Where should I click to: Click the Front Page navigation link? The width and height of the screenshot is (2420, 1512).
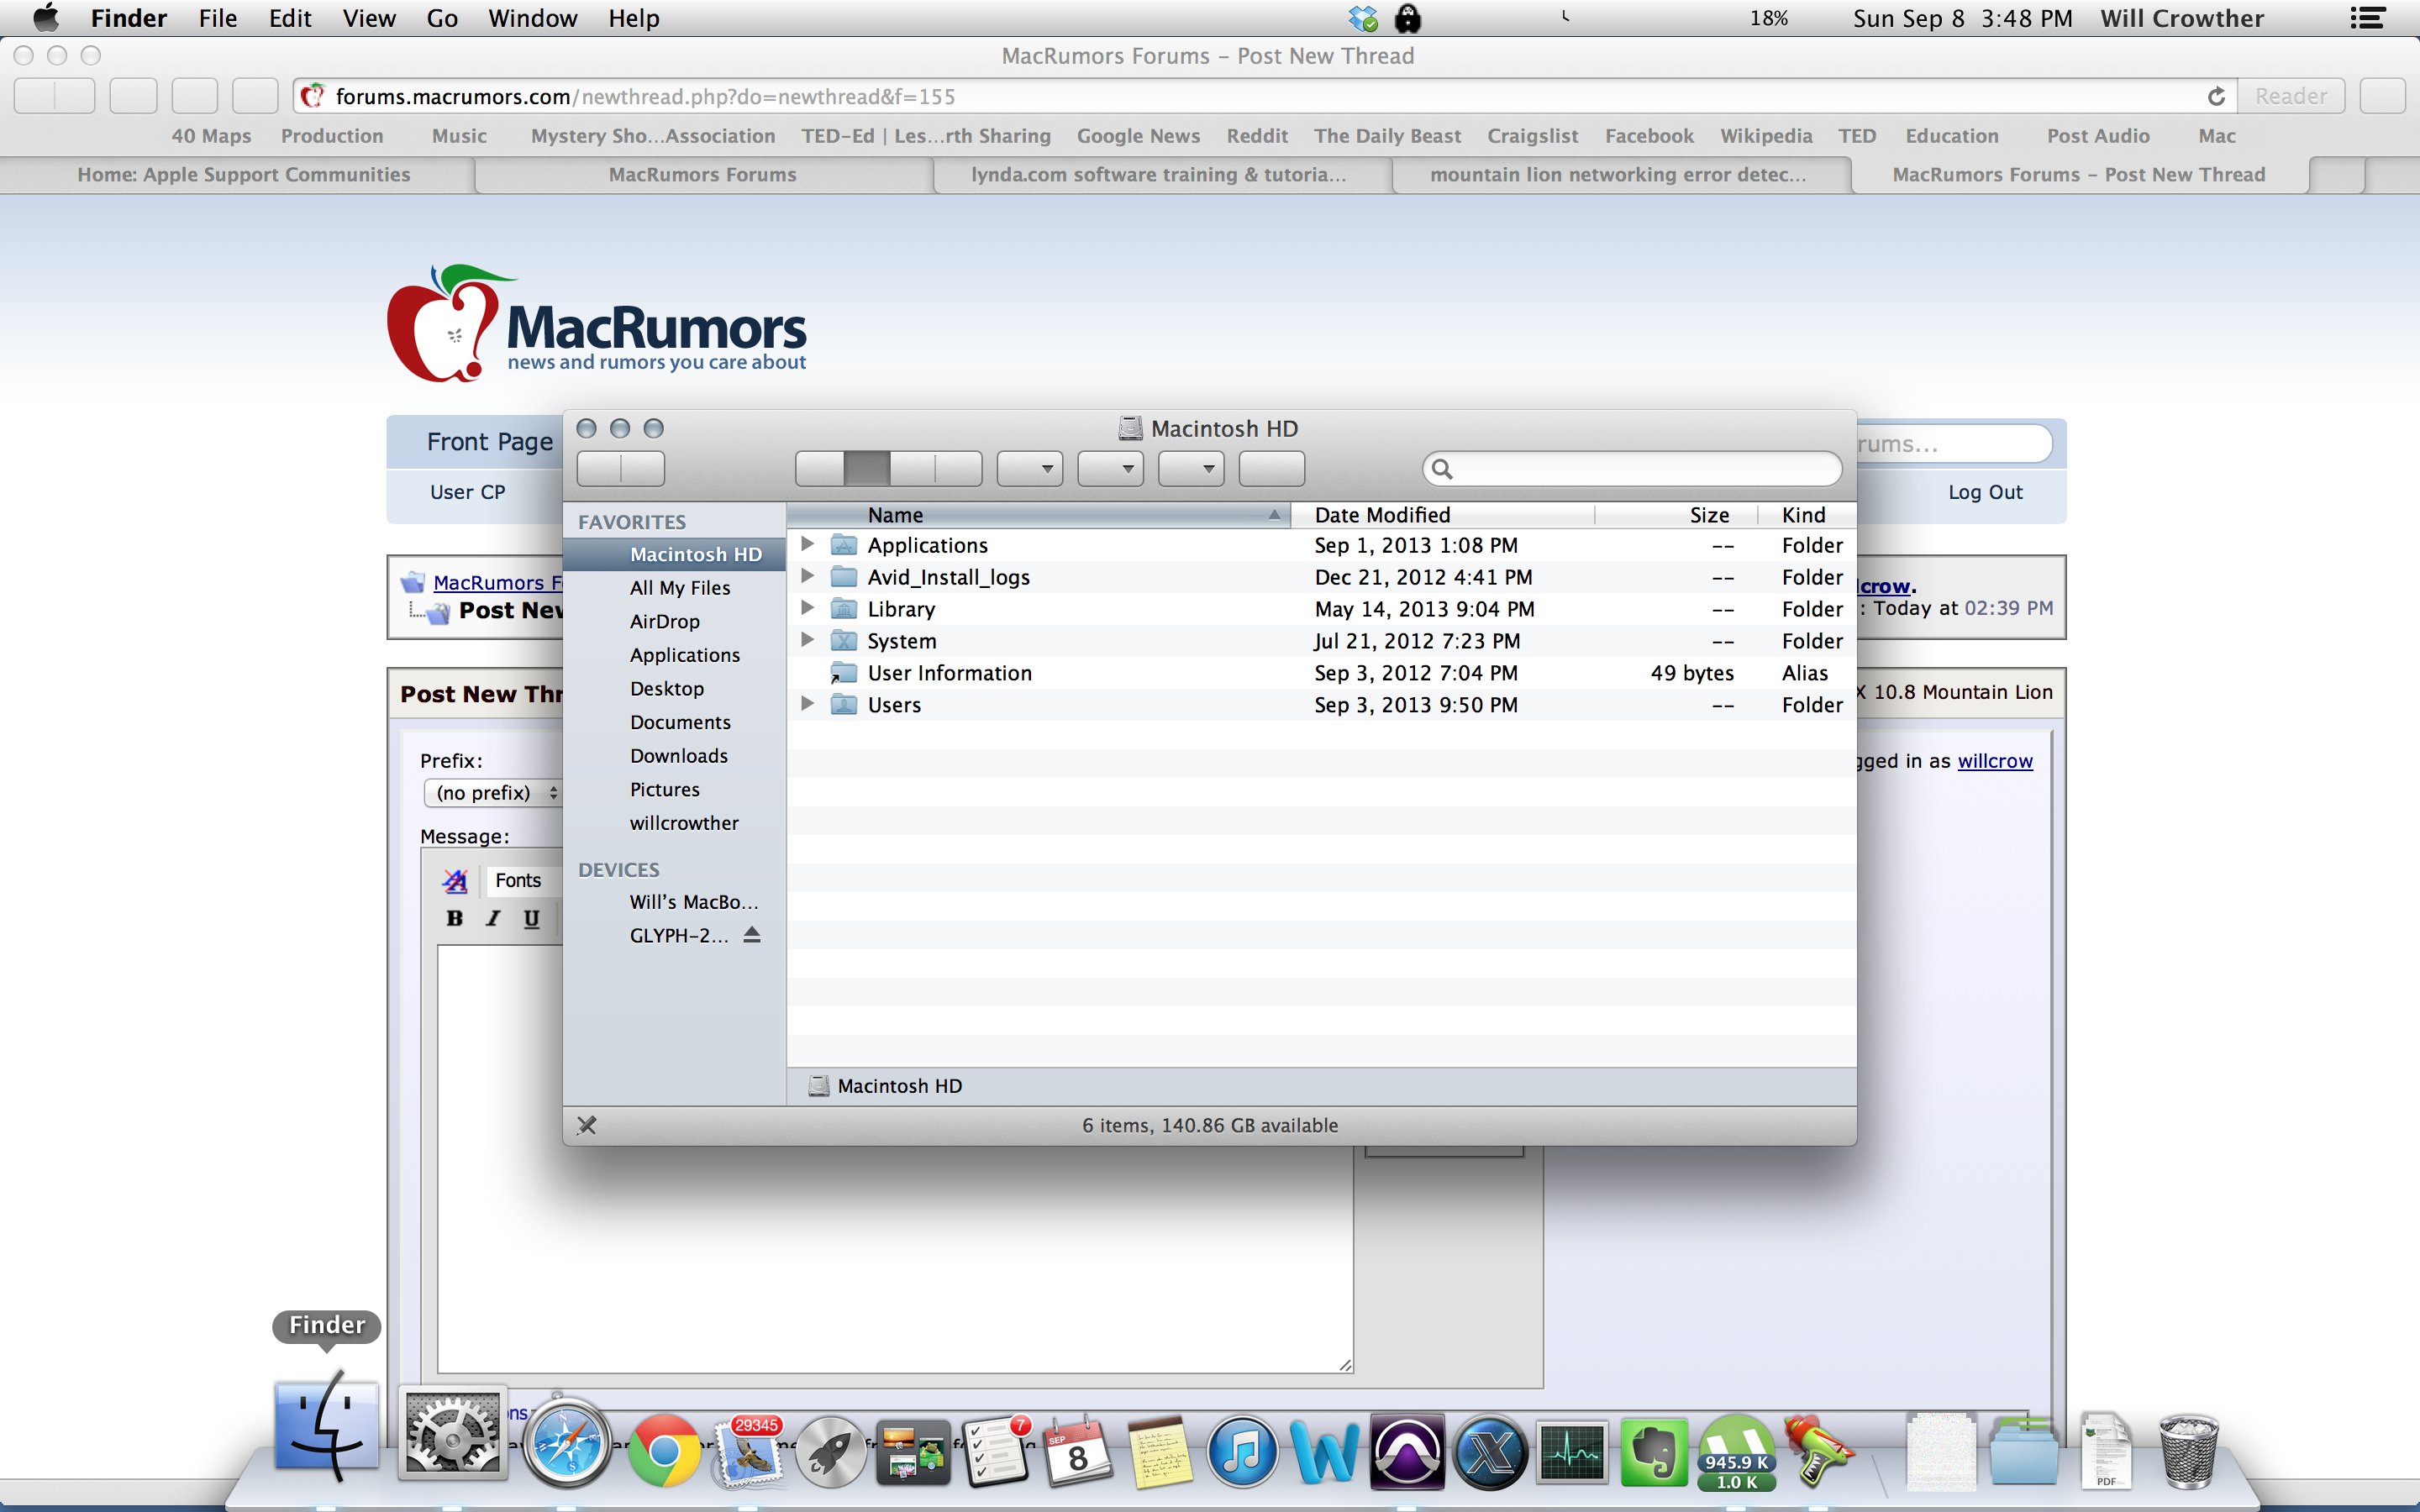[489, 442]
